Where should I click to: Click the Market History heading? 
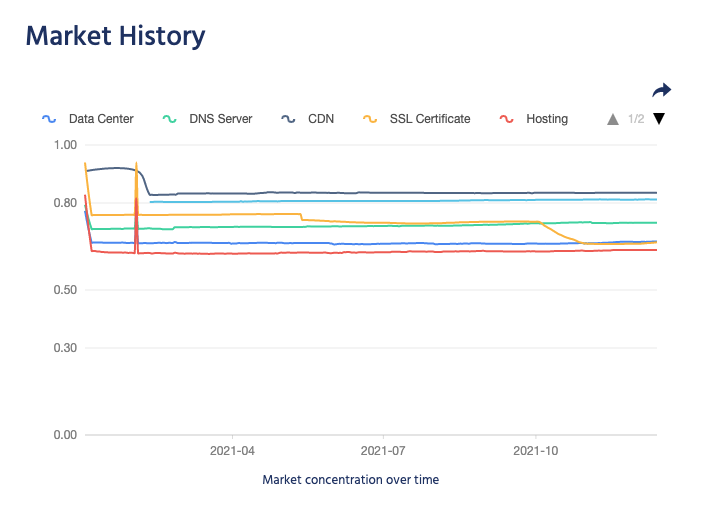[115, 36]
